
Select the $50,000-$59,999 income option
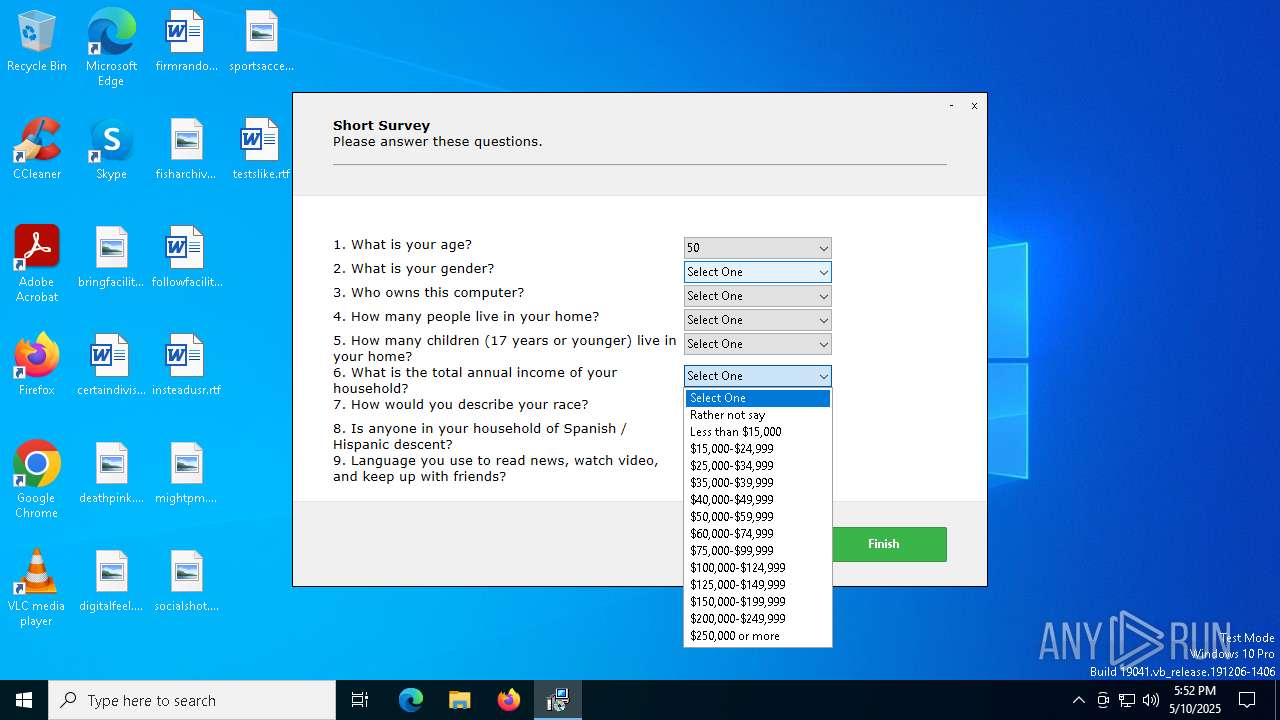point(758,517)
